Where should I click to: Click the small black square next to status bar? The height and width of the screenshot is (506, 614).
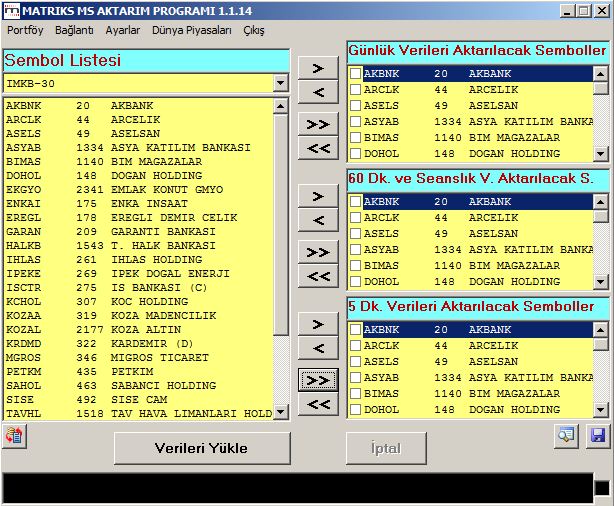pyautogui.click(x=602, y=488)
